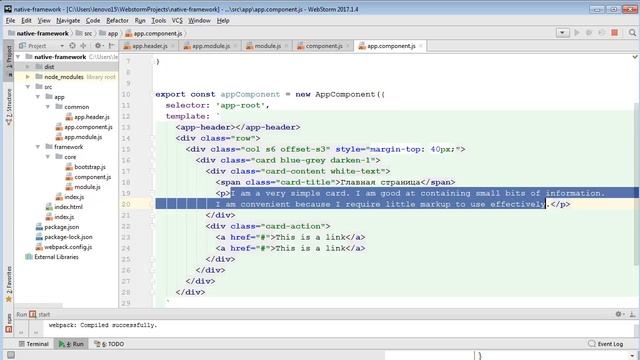Open the Refactor menu
640x360 pixels.
click(117, 20)
